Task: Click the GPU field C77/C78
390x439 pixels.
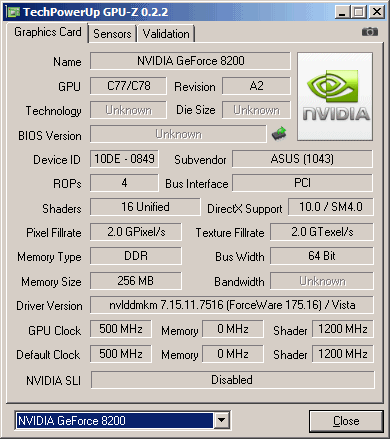Action: click(x=128, y=86)
